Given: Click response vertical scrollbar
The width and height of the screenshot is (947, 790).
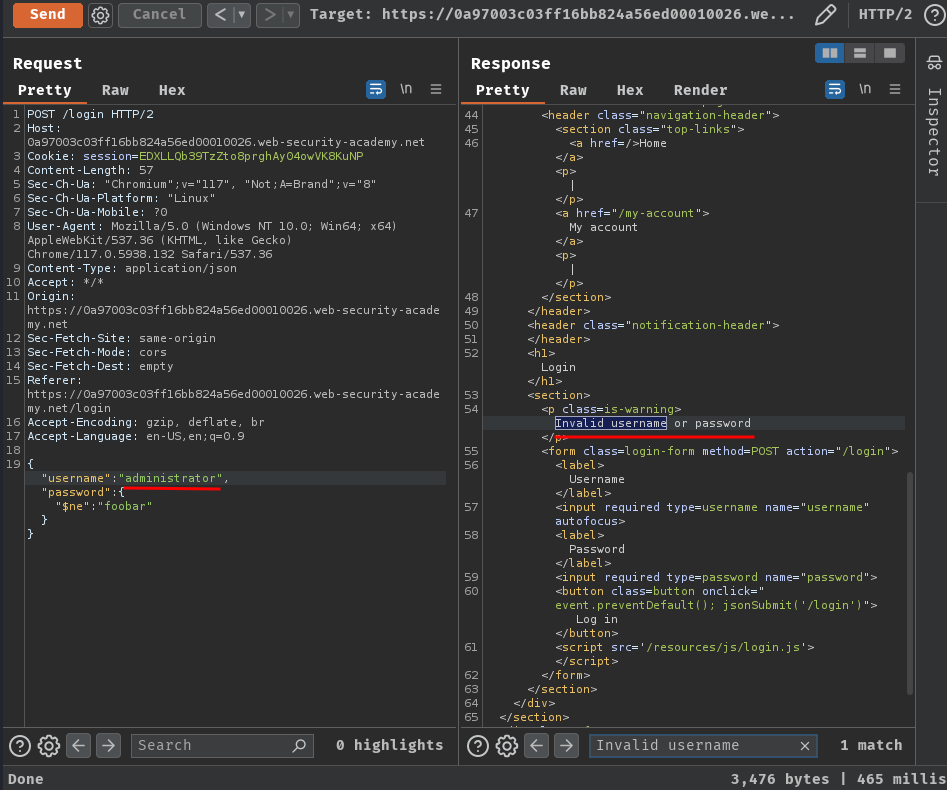Looking at the screenshot, I should (x=910, y=582).
